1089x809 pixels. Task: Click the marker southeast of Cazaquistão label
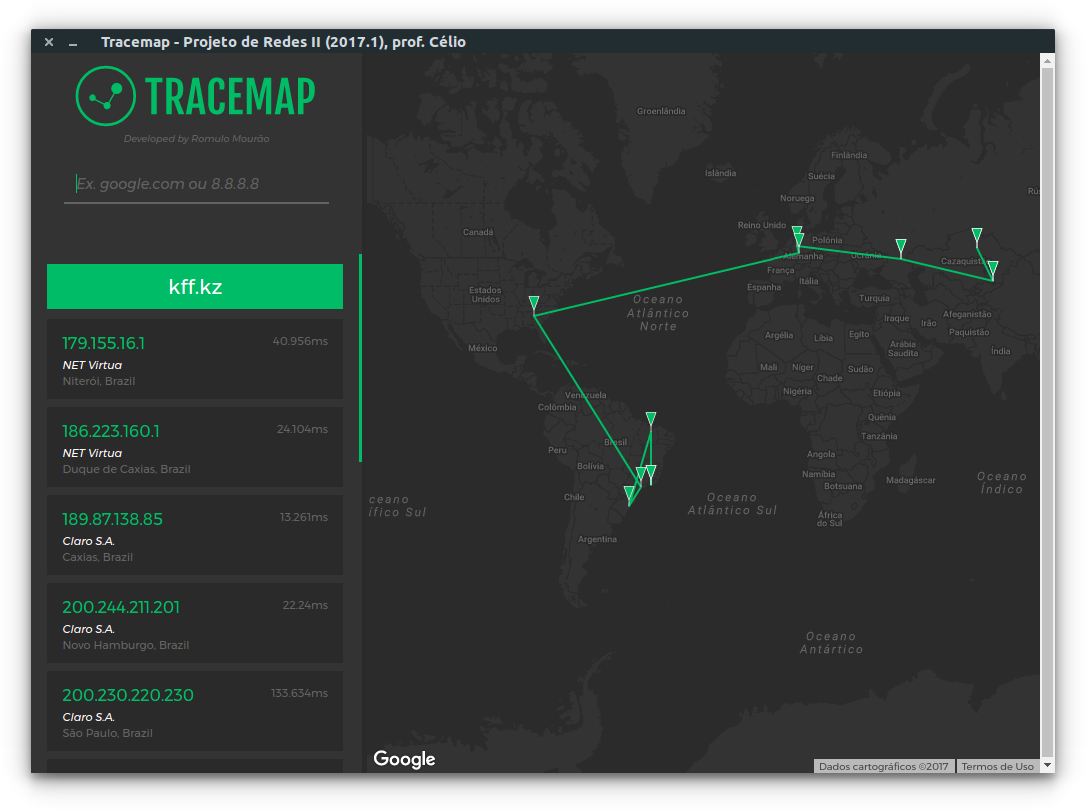coord(992,269)
